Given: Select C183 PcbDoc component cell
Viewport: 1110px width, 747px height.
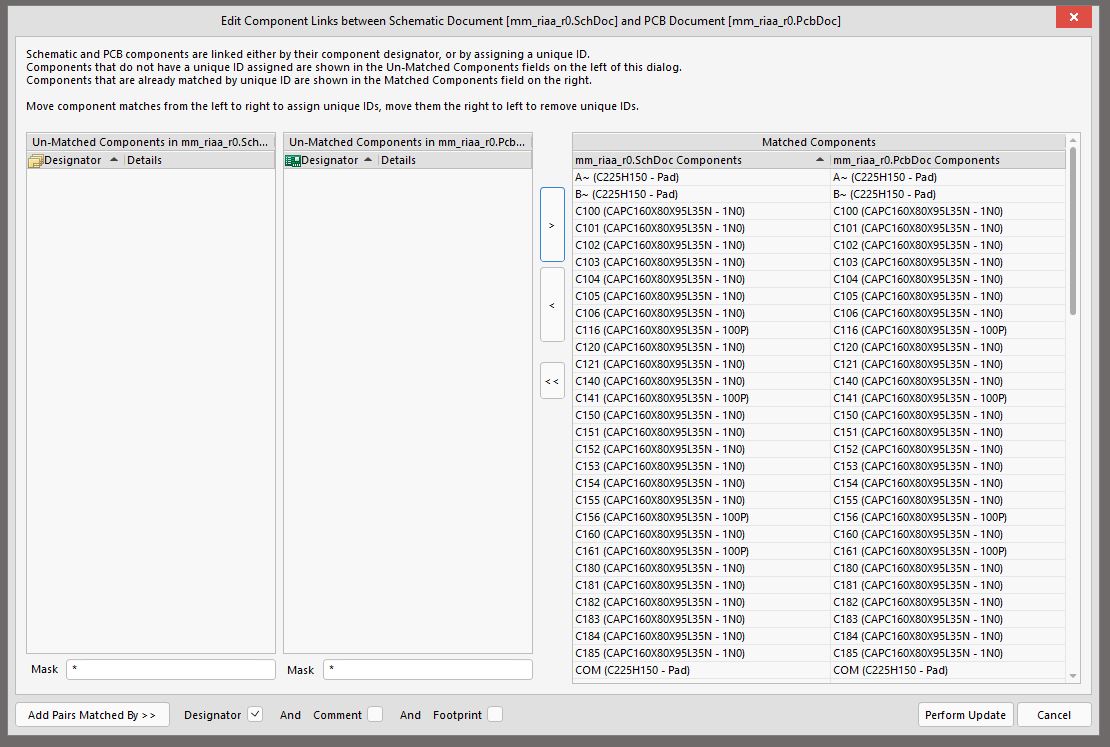Looking at the screenshot, I should pos(947,619).
